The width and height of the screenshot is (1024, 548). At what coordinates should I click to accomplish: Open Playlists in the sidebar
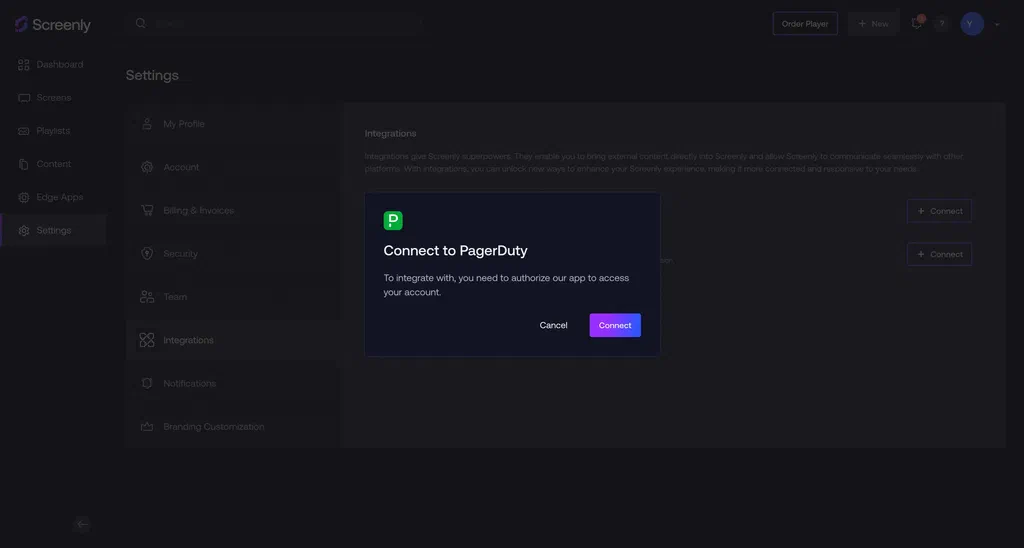tap(53, 131)
